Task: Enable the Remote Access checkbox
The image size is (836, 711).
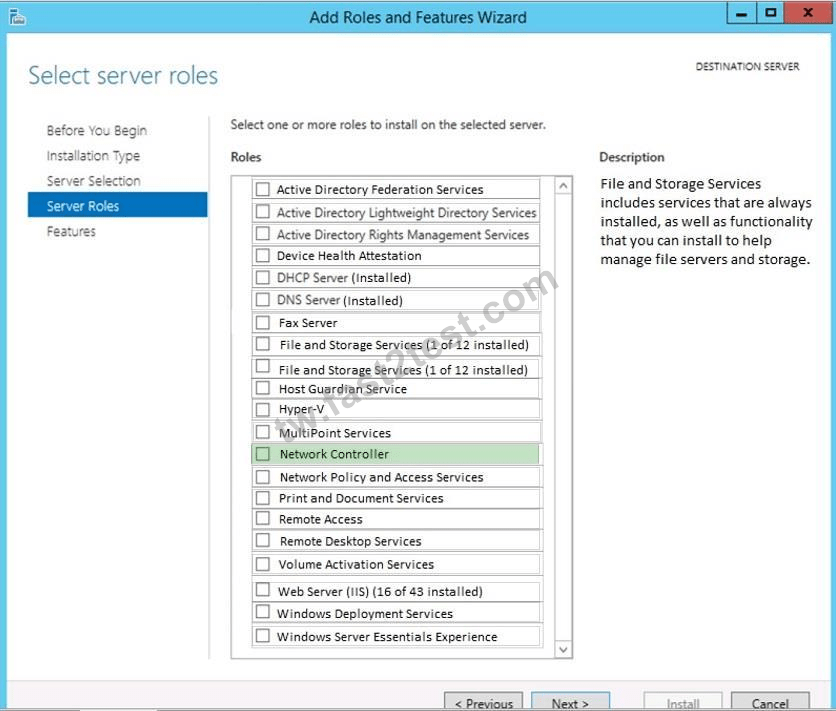Action: (x=263, y=518)
